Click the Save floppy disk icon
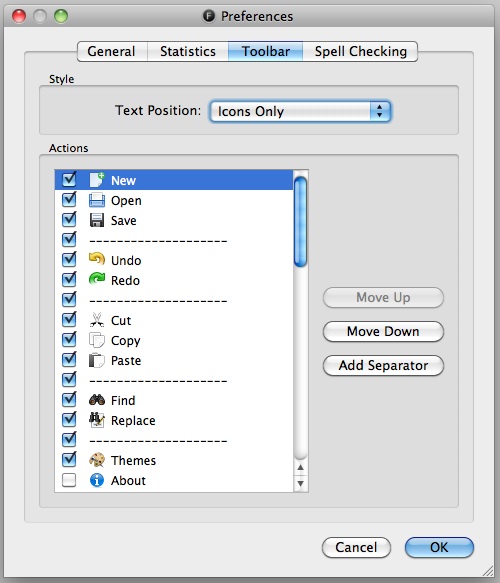This screenshot has height=583, width=500. click(97, 220)
